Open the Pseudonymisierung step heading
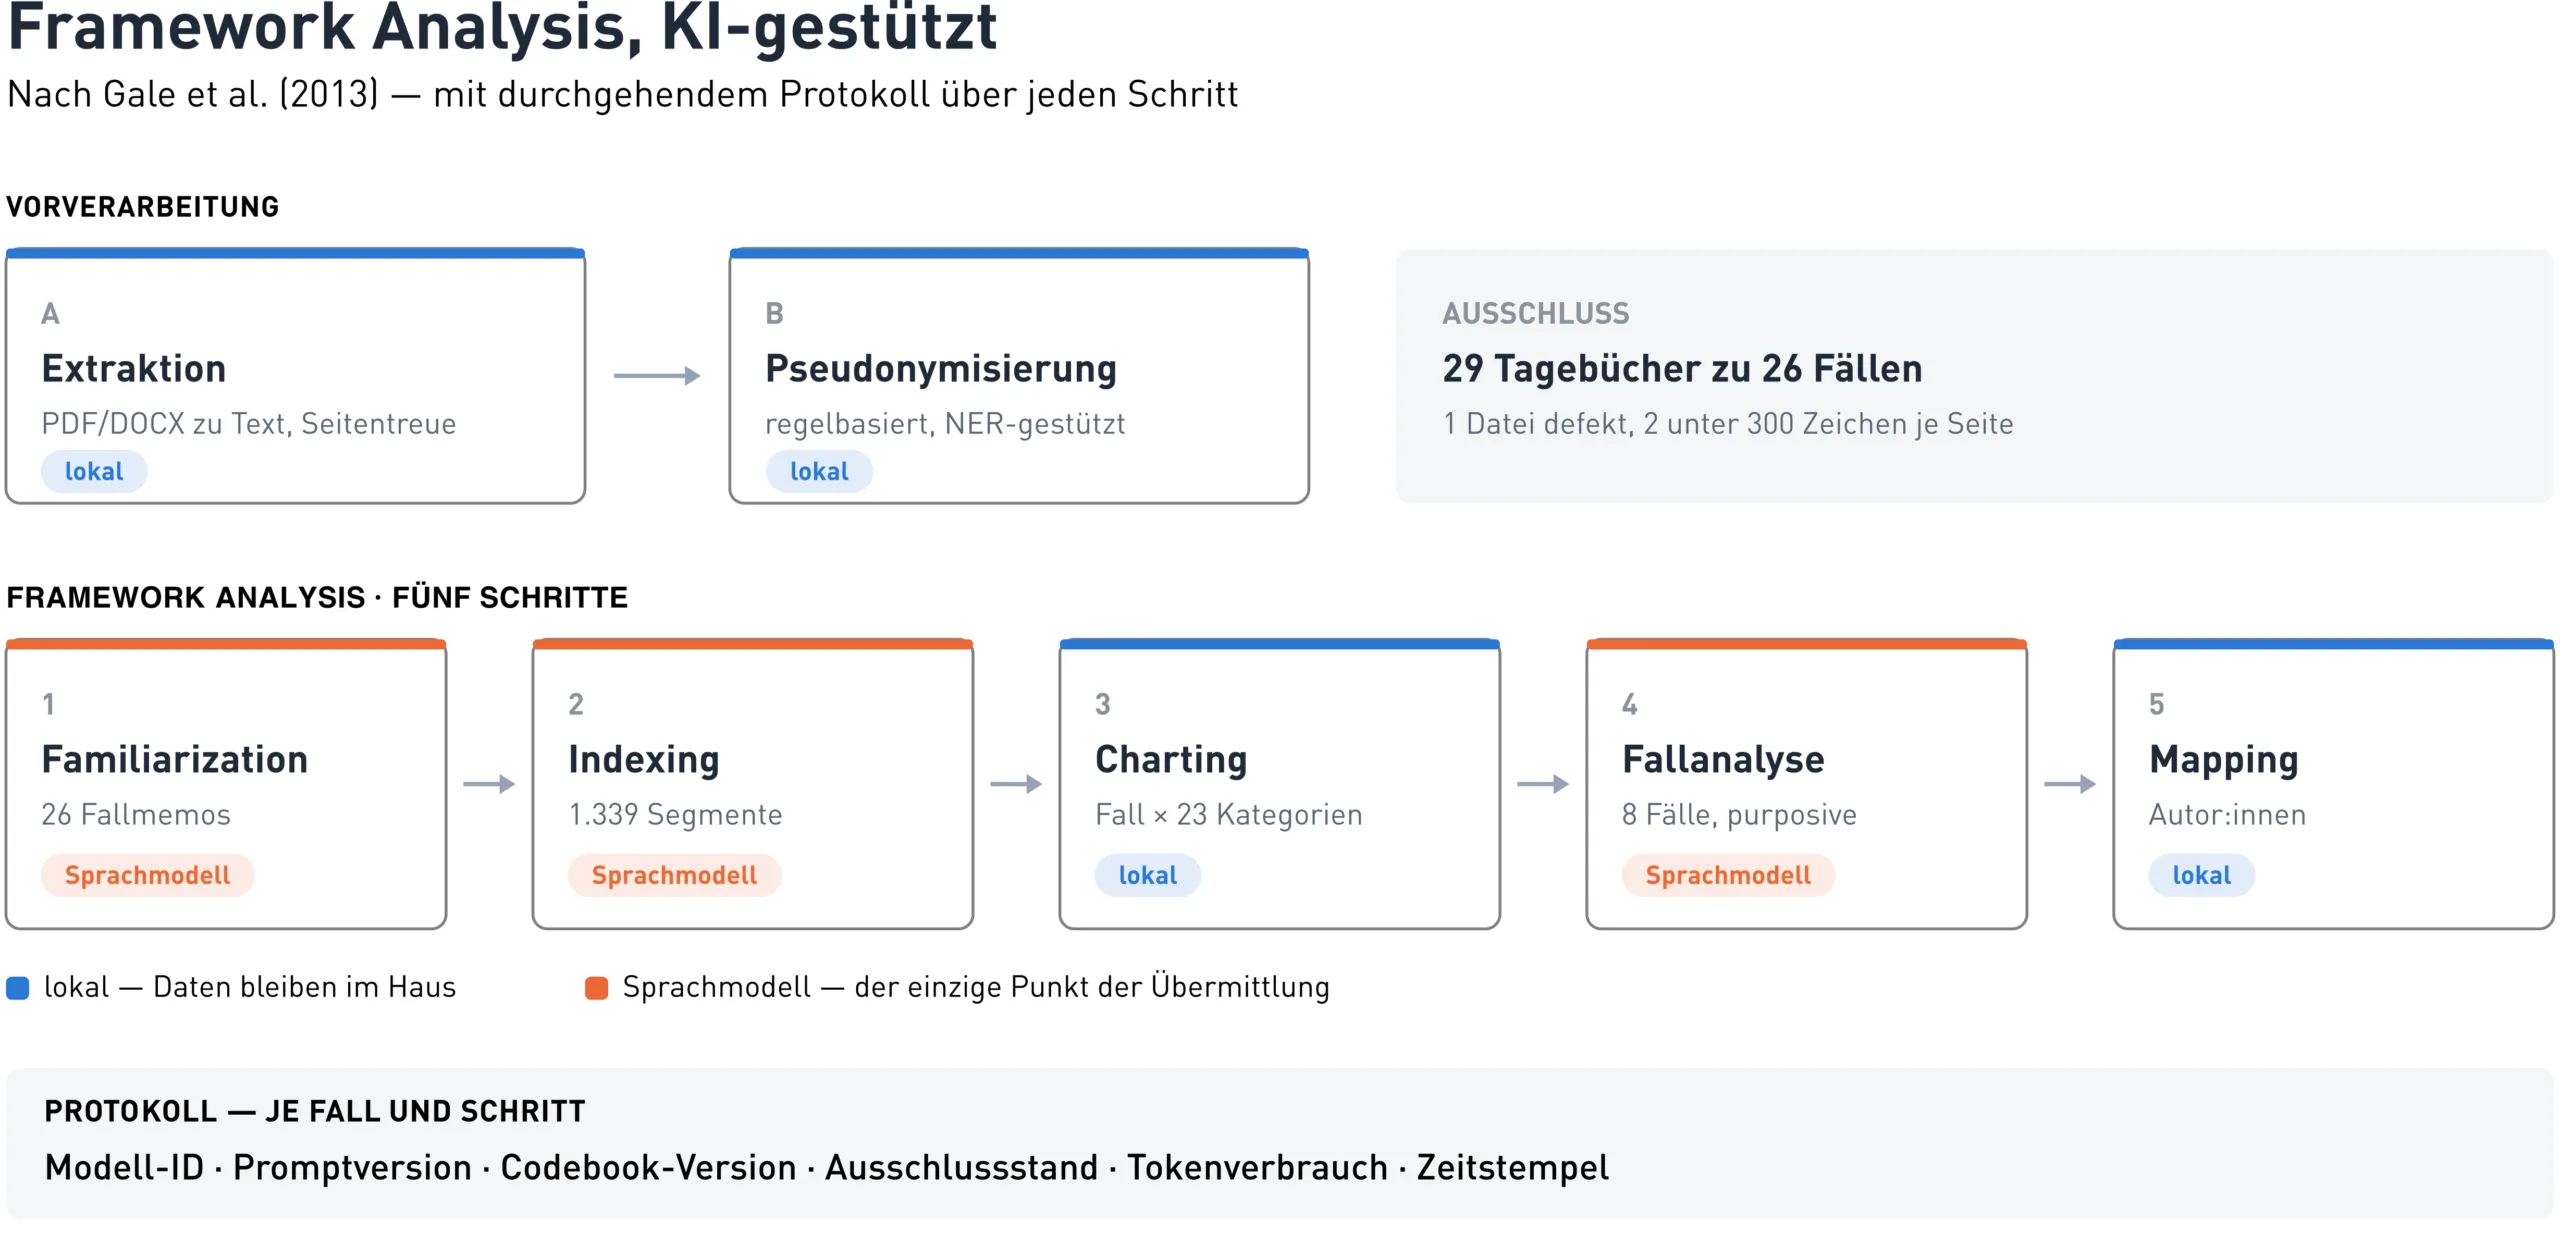Viewport: 2560px width, 1244px height. (941, 369)
